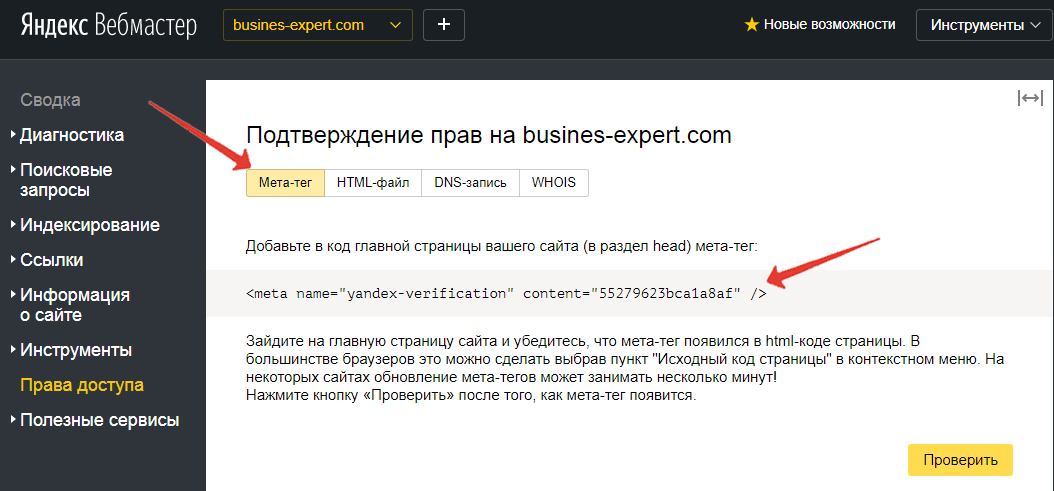
Task: Switch to the HTML-файл tab
Action: coord(373,183)
